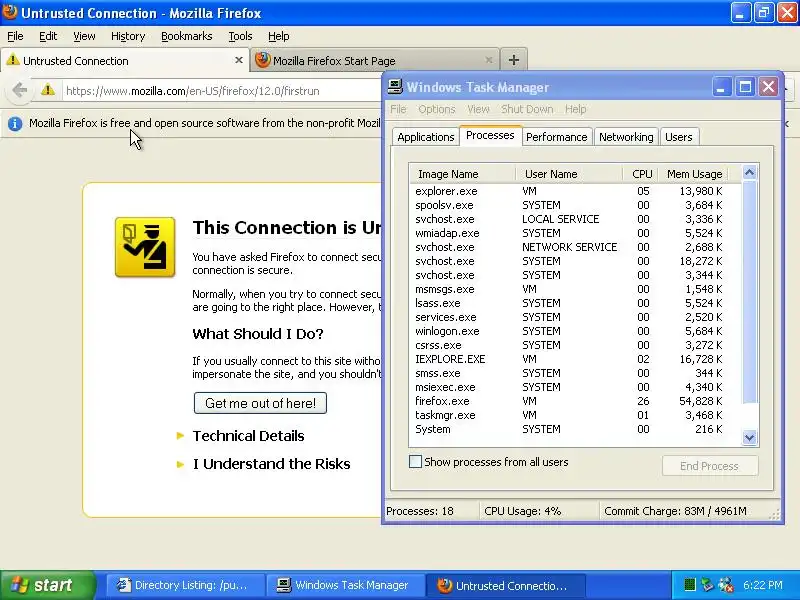This screenshot has width=800, height=600.
Task: Open Firefox Bookmarks menu
Action: pyautogui.click(x=187, y=36)
